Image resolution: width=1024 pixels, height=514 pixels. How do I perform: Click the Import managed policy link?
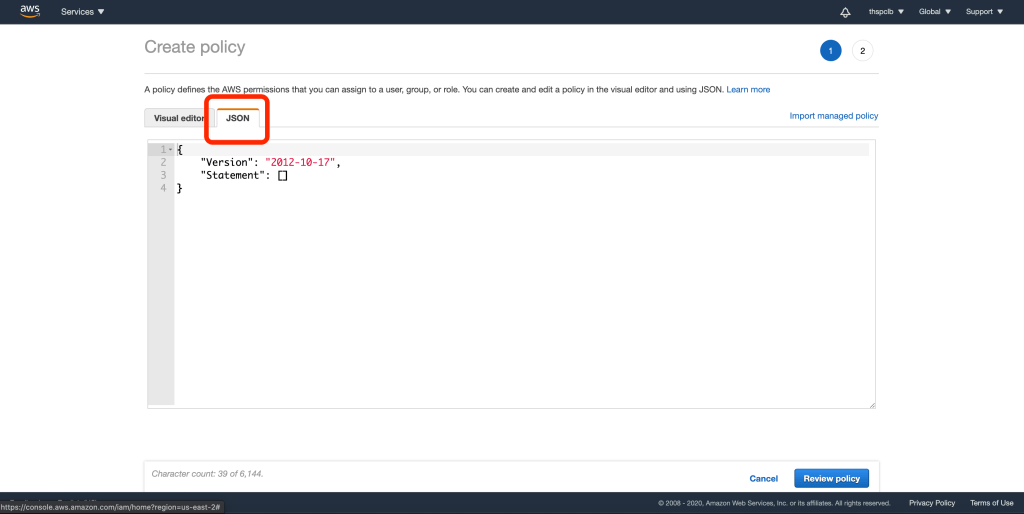(x=833, y=116)
